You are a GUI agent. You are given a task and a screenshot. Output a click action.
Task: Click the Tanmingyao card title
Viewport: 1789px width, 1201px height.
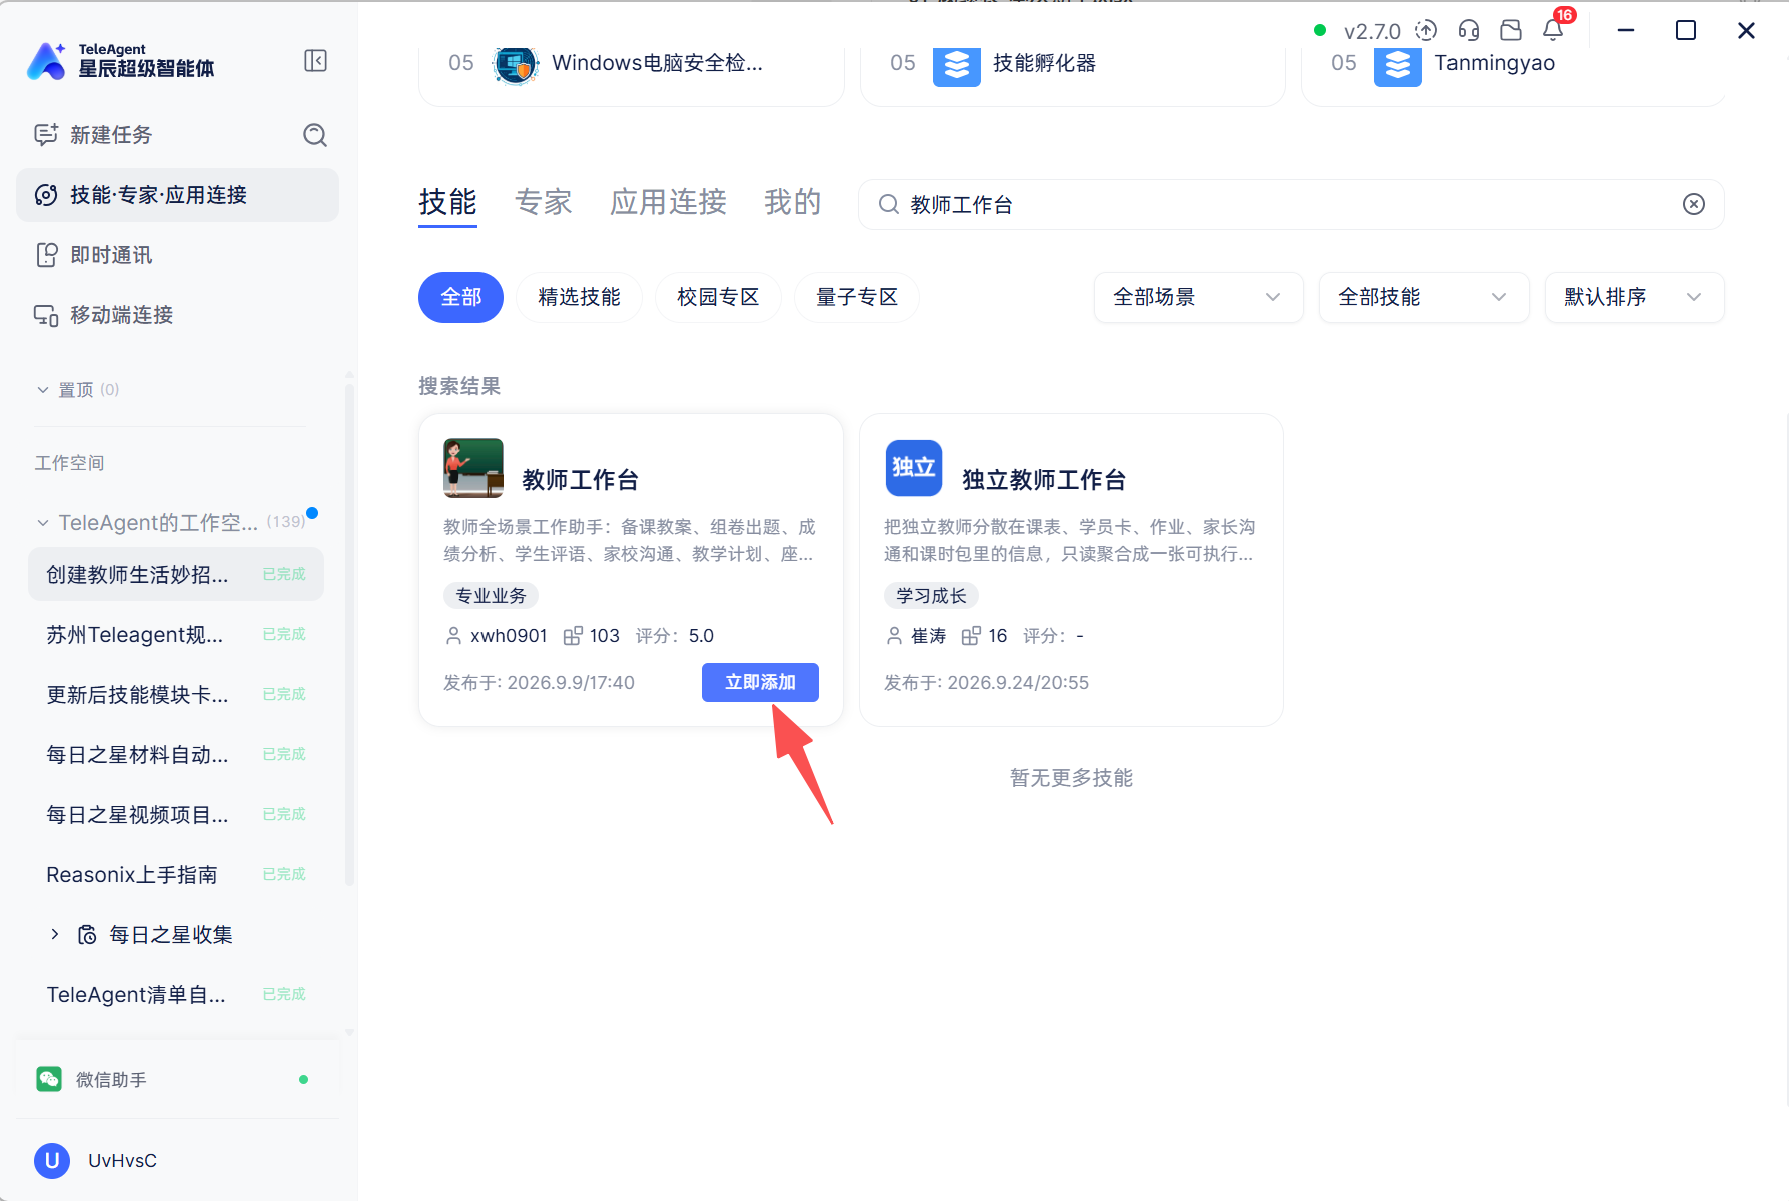coord(1494,63)
